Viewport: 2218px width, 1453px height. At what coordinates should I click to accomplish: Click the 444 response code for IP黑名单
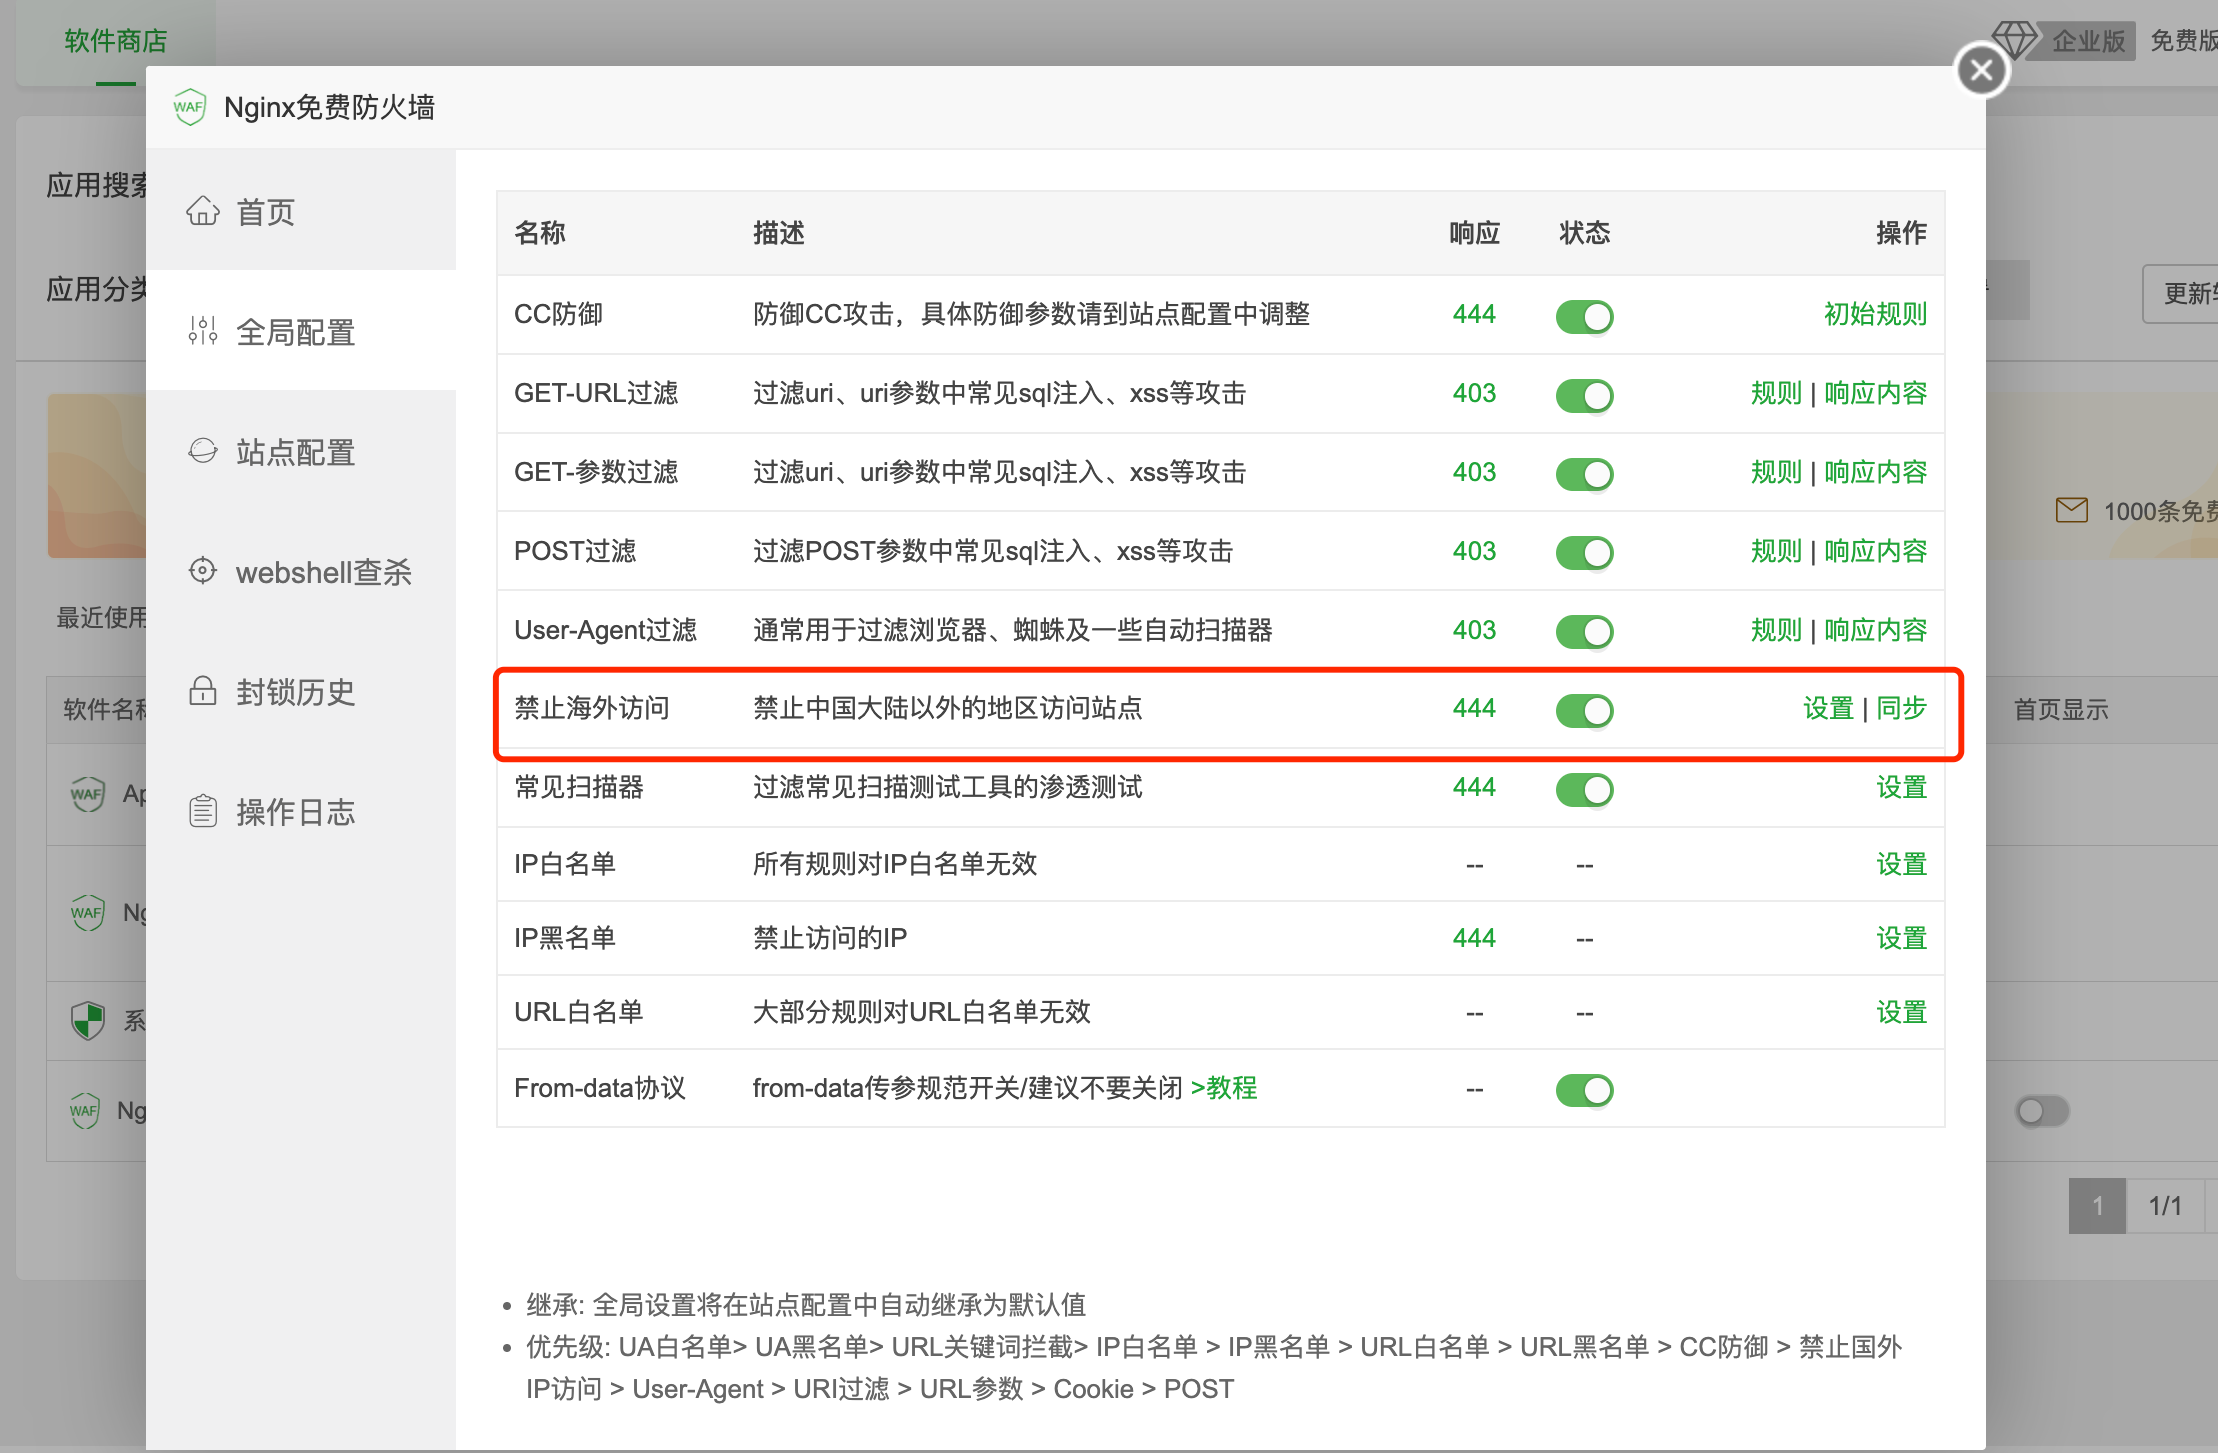pos(1474,938)
